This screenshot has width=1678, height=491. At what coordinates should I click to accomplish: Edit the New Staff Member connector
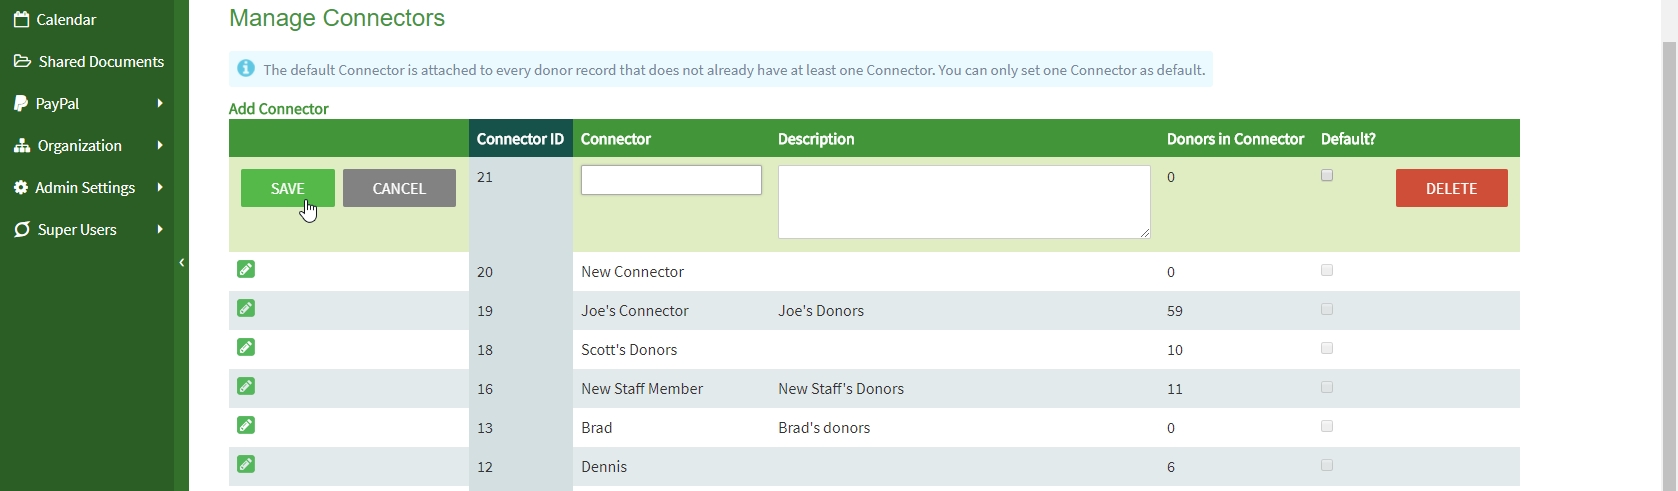[246, 386]
